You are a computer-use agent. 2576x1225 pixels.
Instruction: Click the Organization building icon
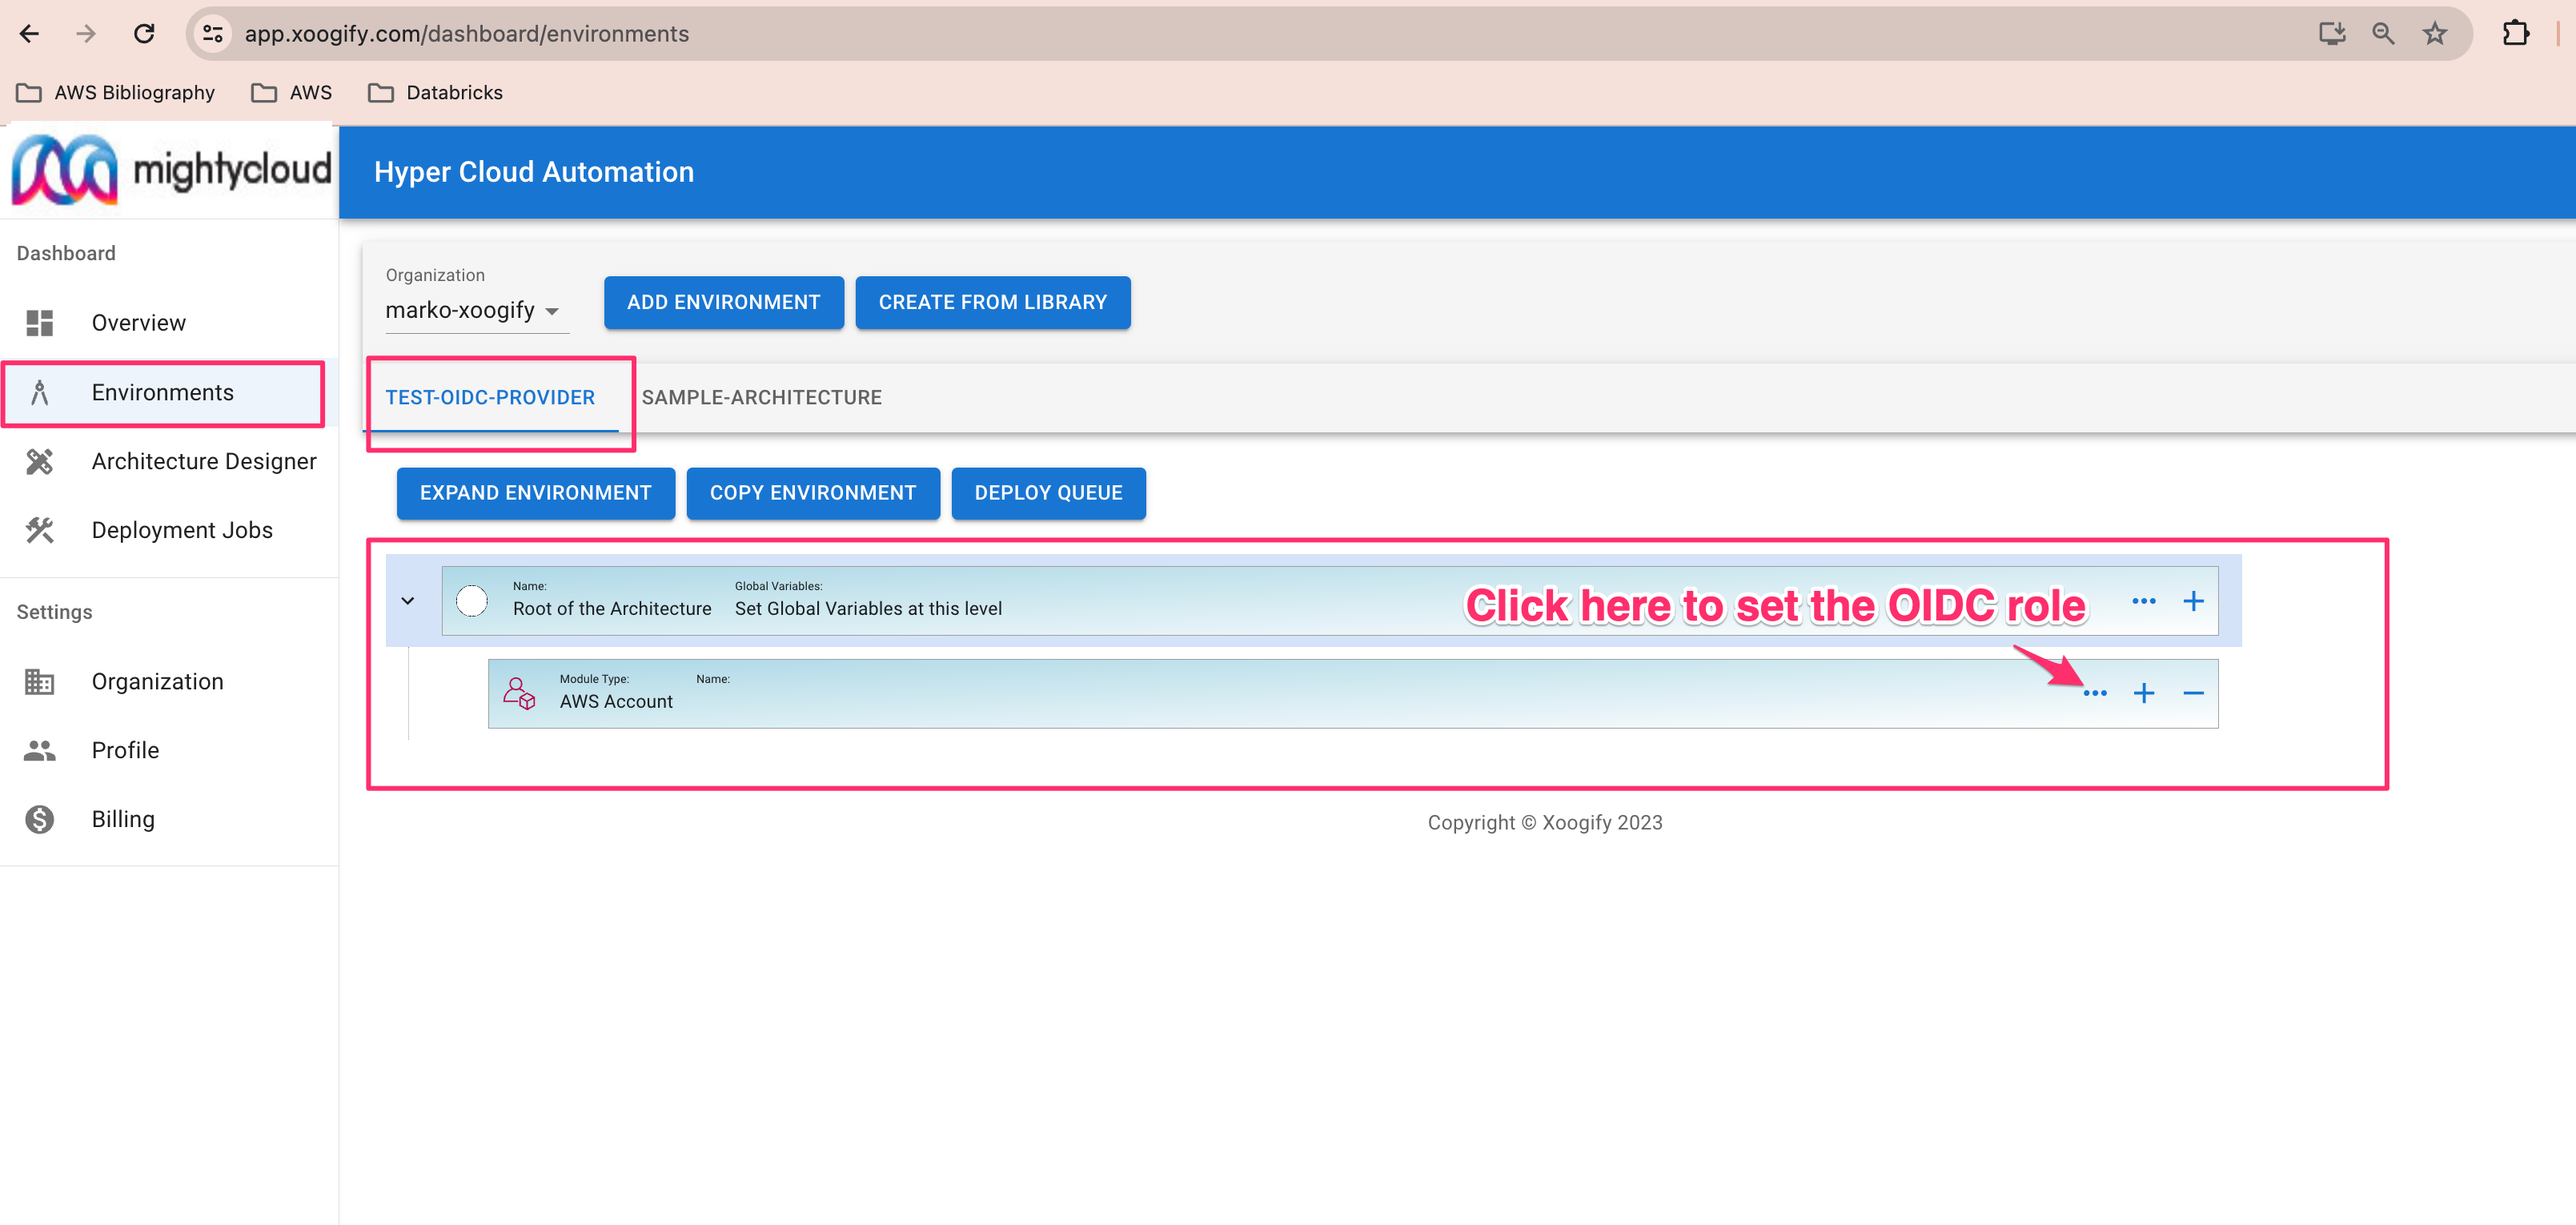point(40,681)
